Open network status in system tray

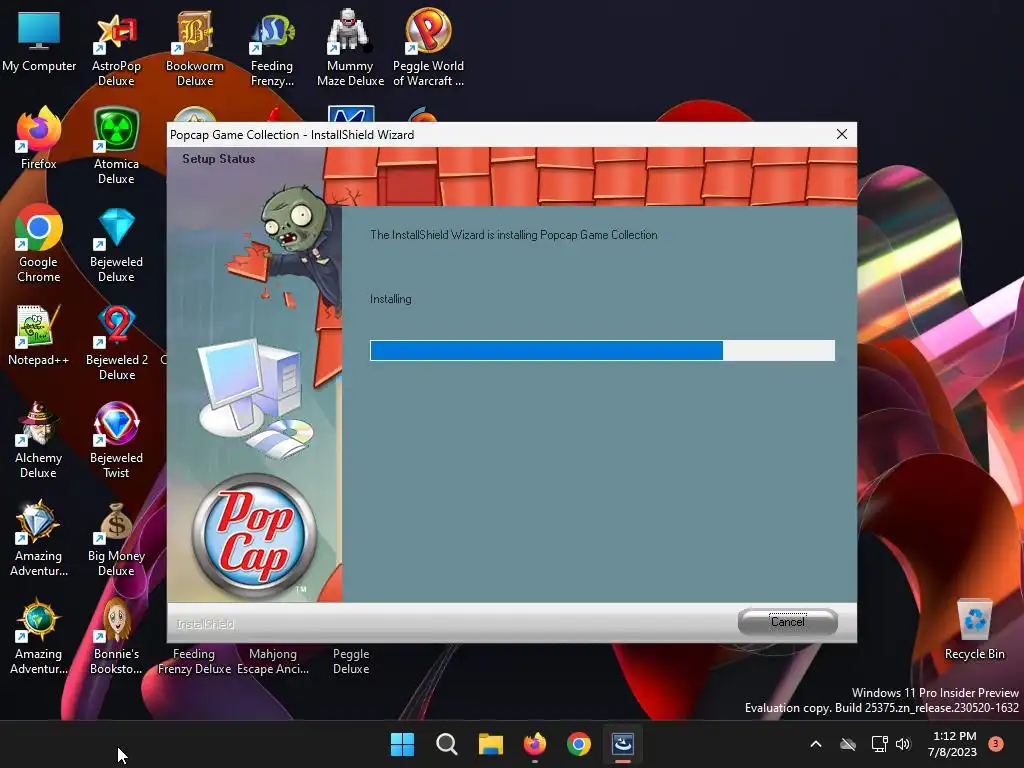click(880, 744)
